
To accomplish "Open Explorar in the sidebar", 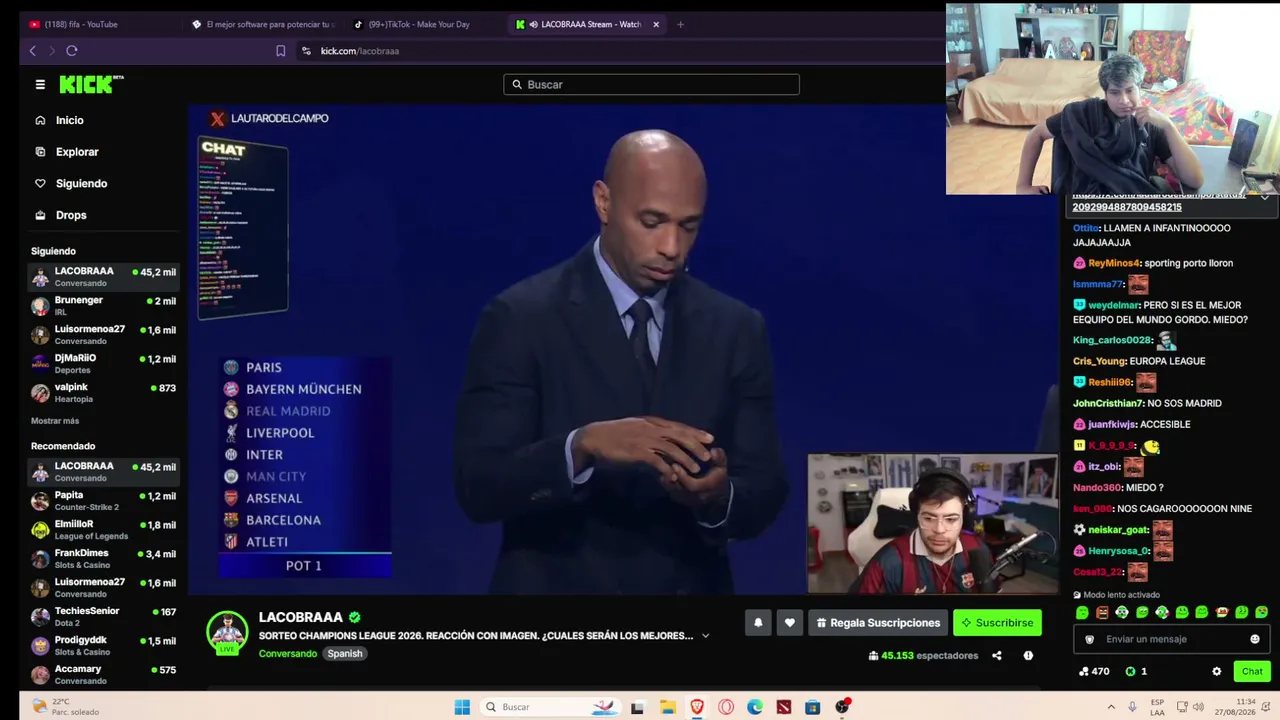I will 67,152.
